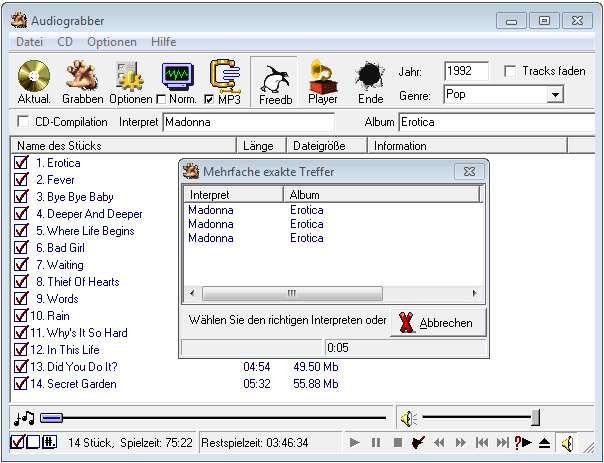The width and height of the screenshot is (604, 463).
Task: Click the Freedb penguin icon
Action: point(275,78)
